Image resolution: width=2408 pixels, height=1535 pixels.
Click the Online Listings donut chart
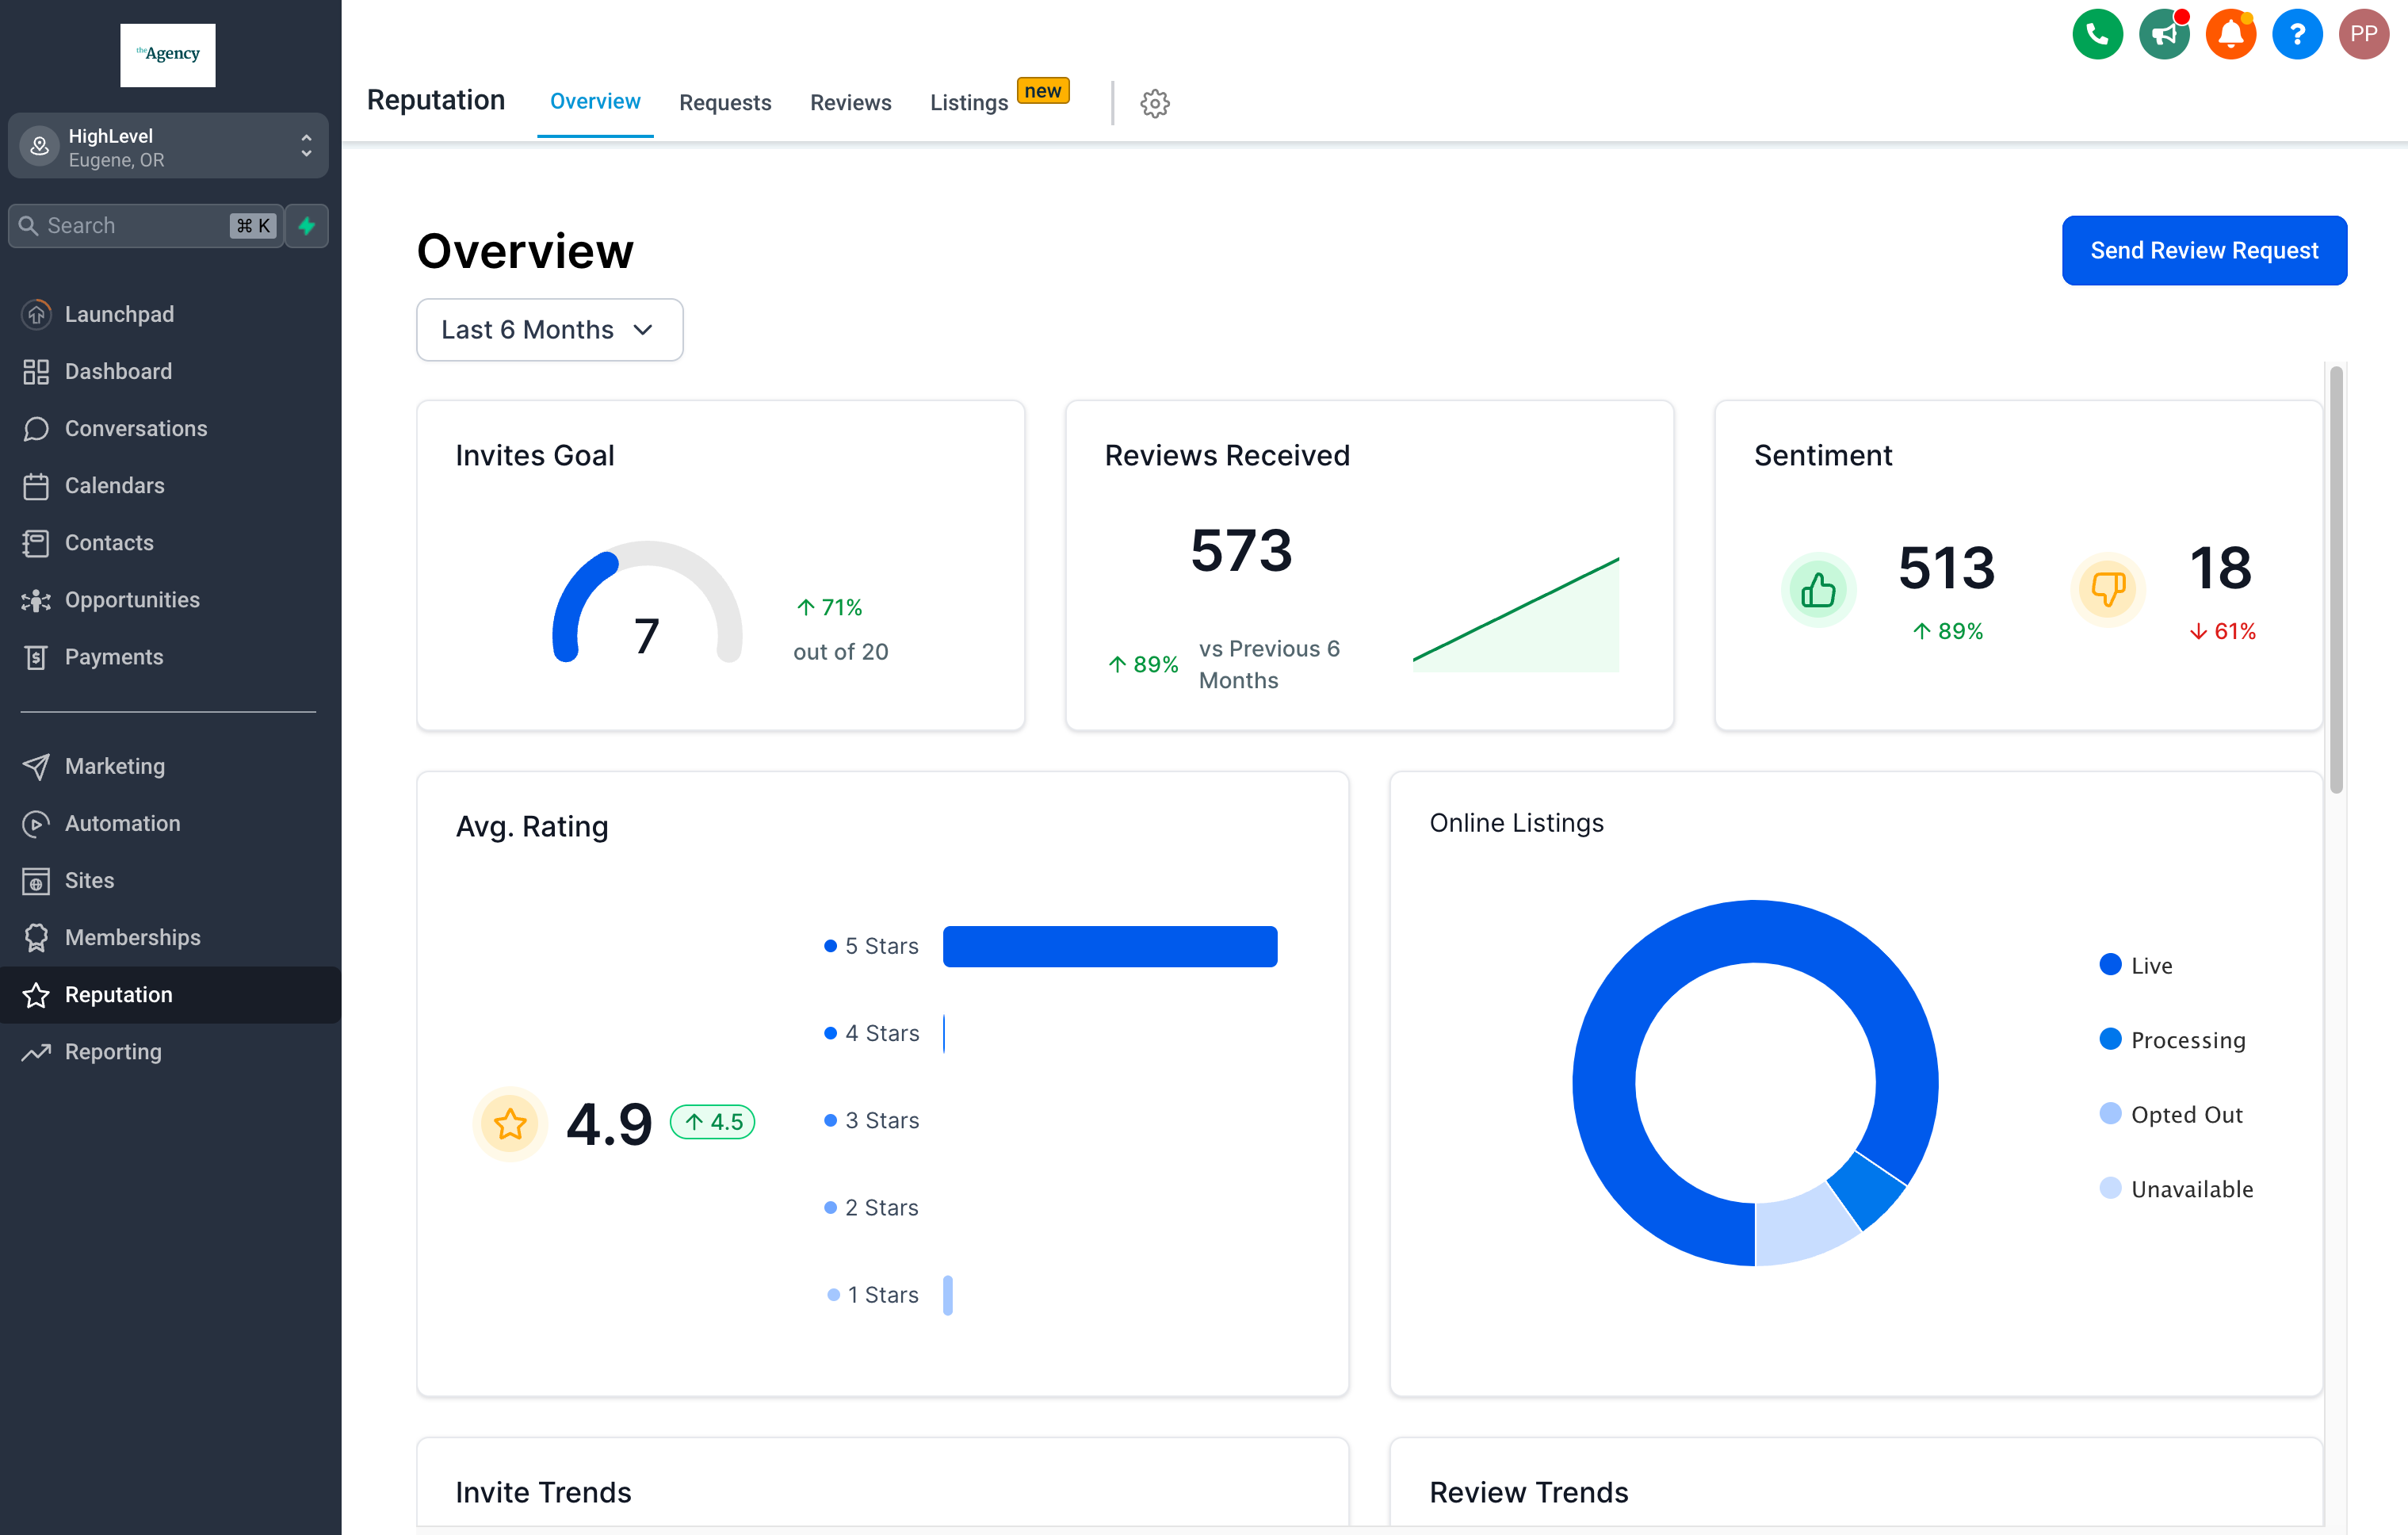[1755, 1083]
